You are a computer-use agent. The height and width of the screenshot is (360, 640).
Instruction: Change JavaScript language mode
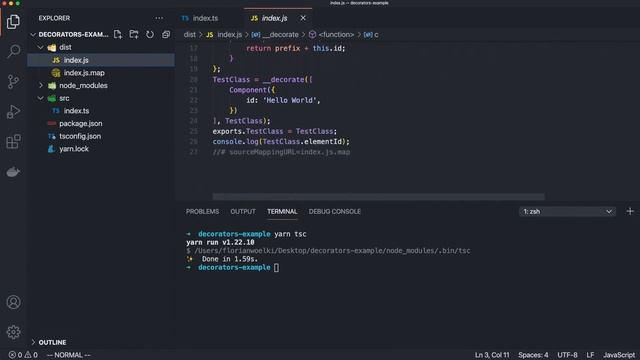[x=619, y=355]
